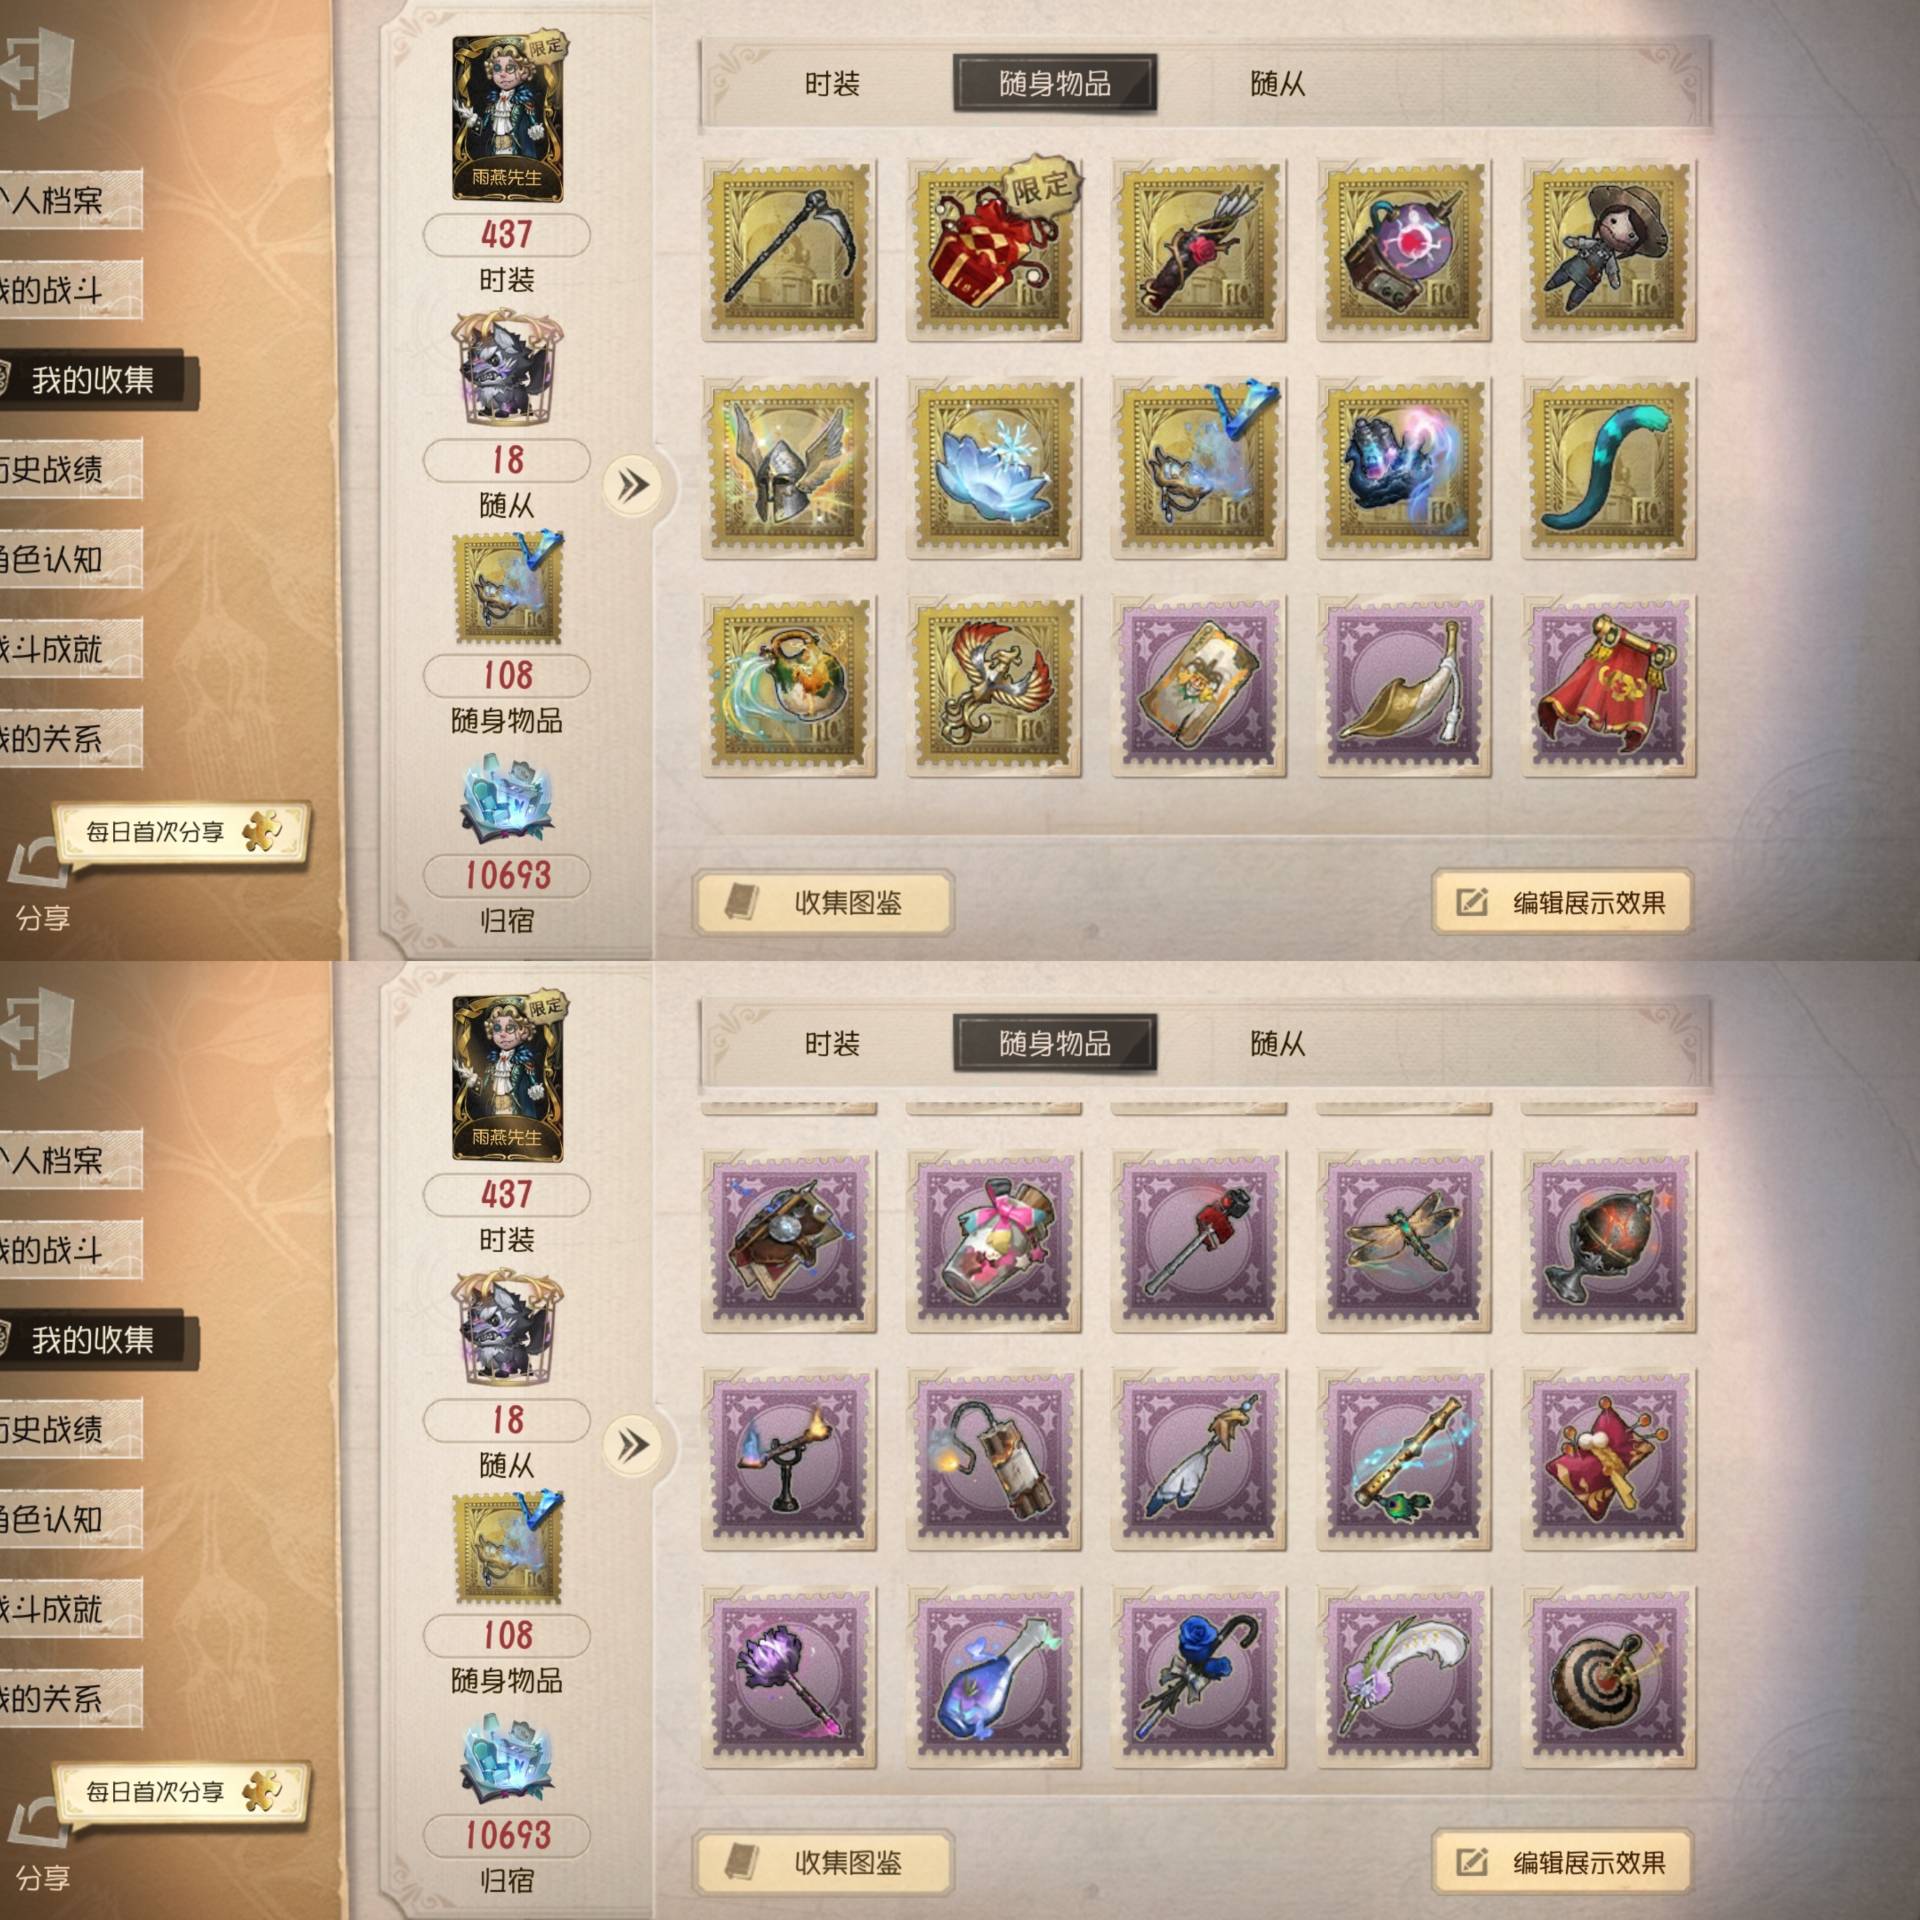Choose the plasma ball backpack accessory
1920x1920 pixels.
(1403, 250)
